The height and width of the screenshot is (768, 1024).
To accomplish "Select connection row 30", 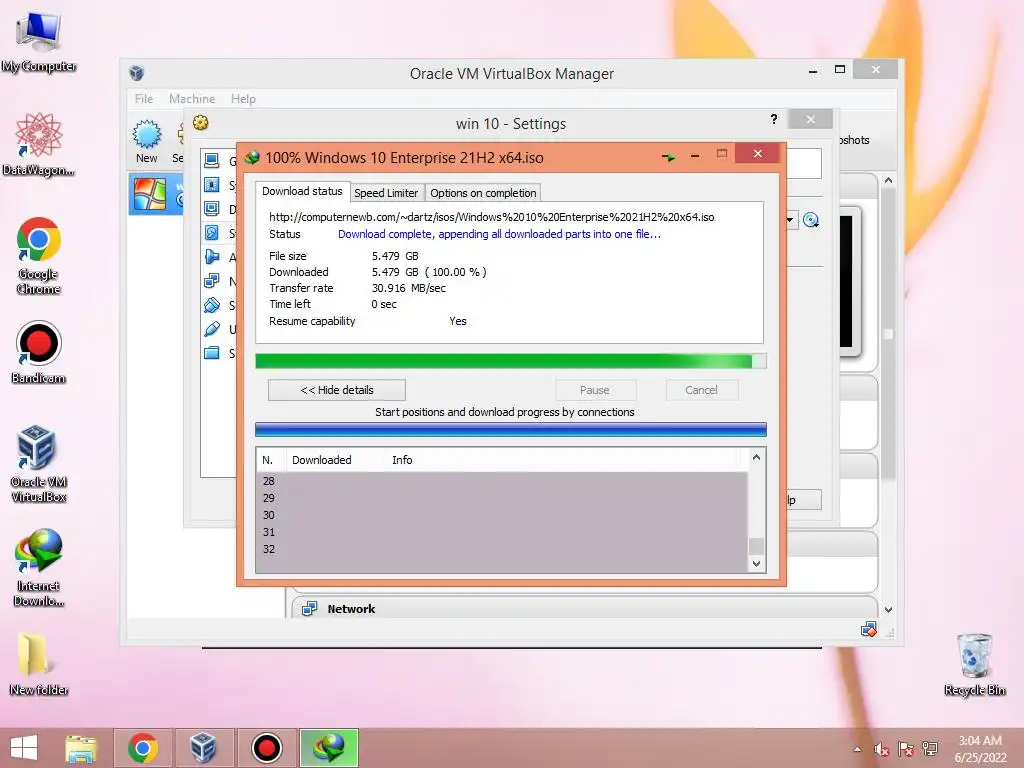I will [x=502, y=515].
